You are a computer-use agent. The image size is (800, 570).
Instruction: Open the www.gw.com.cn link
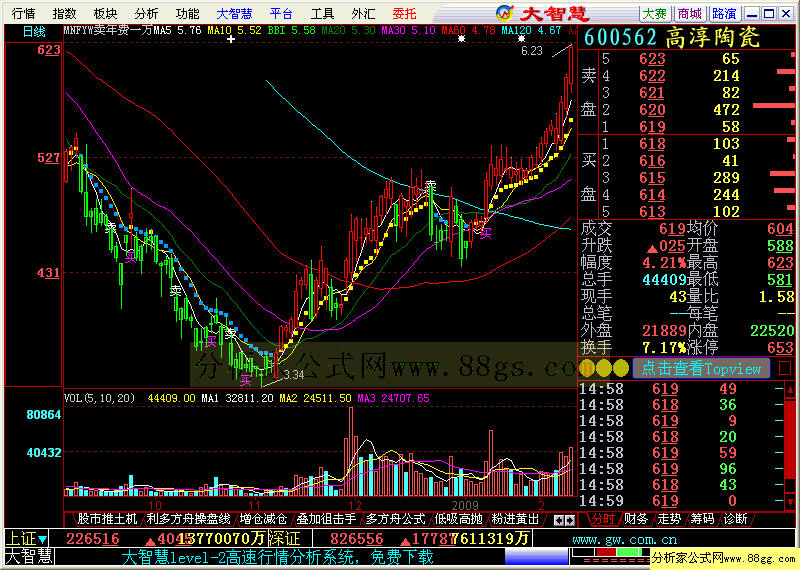pos(624,540)
